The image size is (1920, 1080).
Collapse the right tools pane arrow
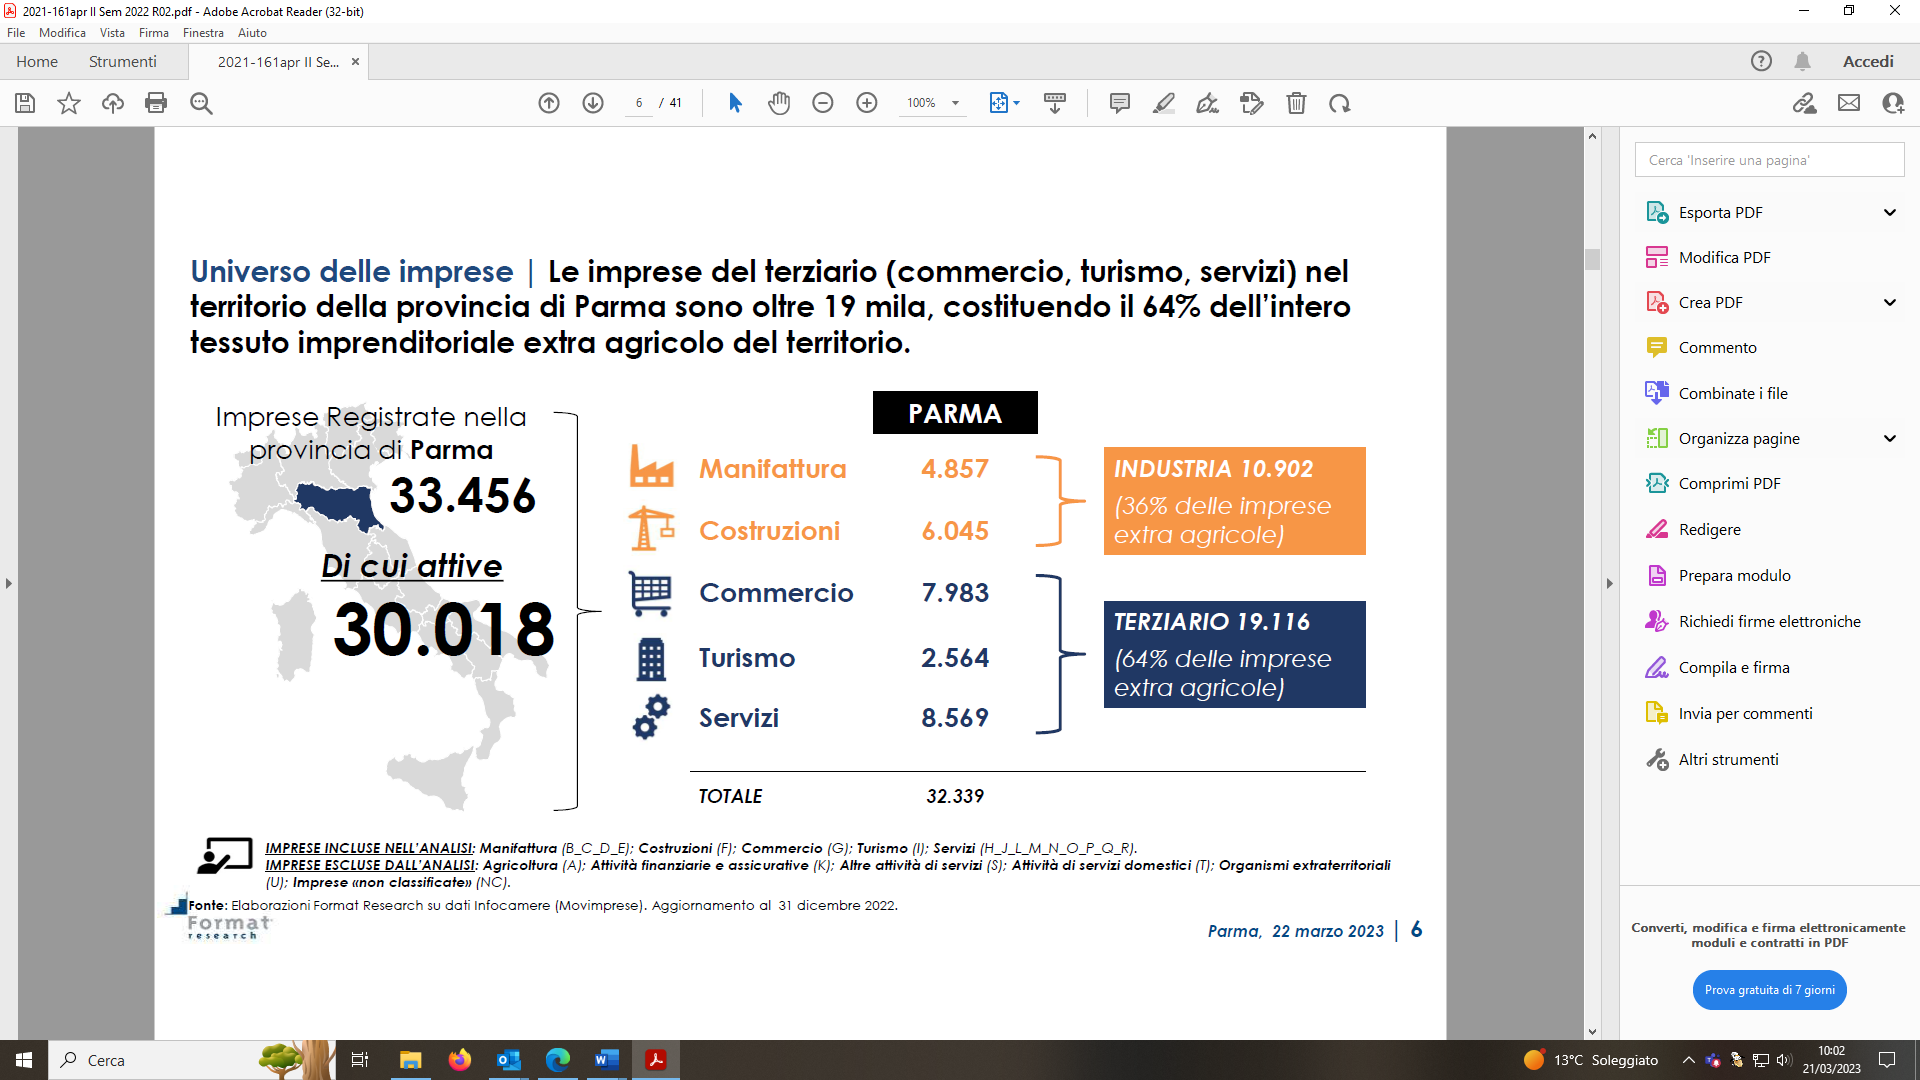pyautogui.click(x=1609, y=583)
